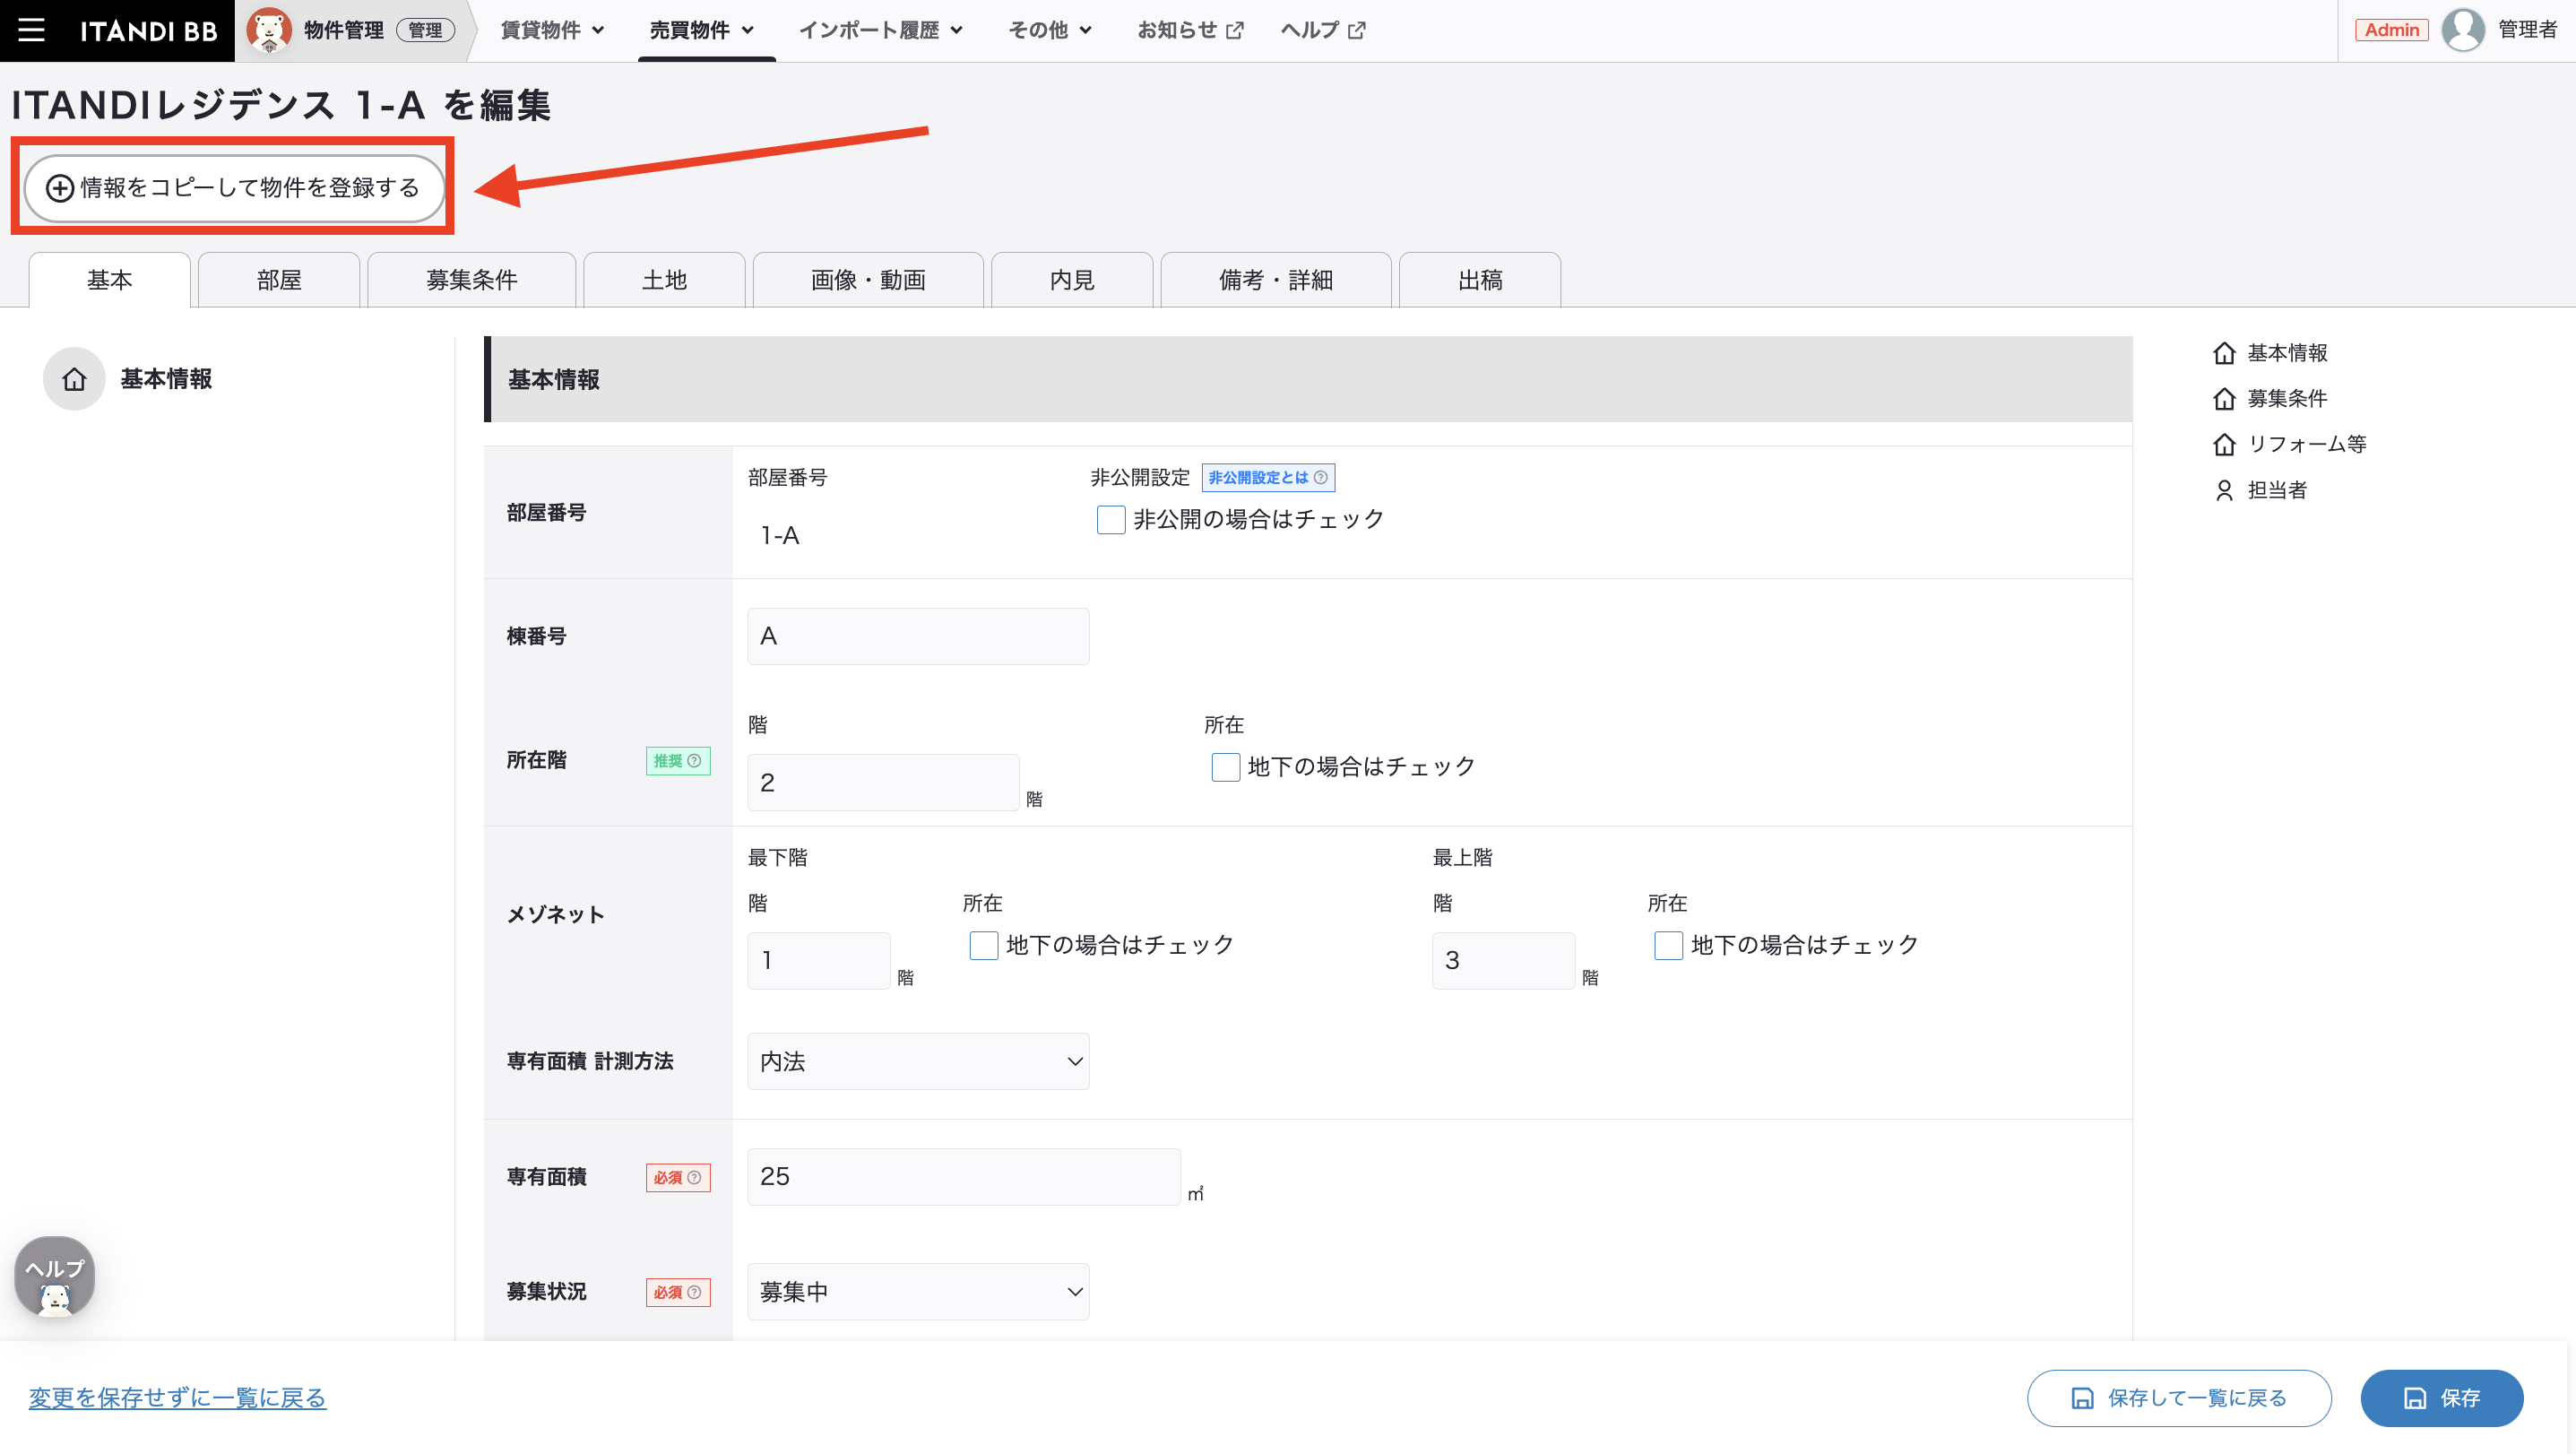The width and height of the screenshot is (2576, 1454).
Task: Open the hamburger menu icon
Action: coord(31,30)
